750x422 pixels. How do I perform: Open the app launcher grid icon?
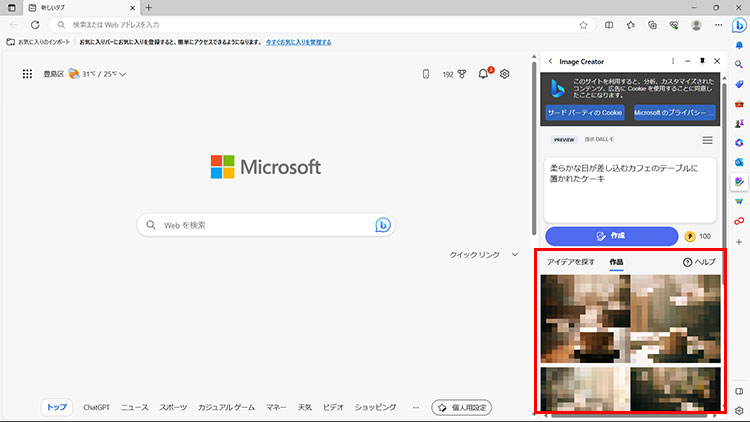point(27,74)
